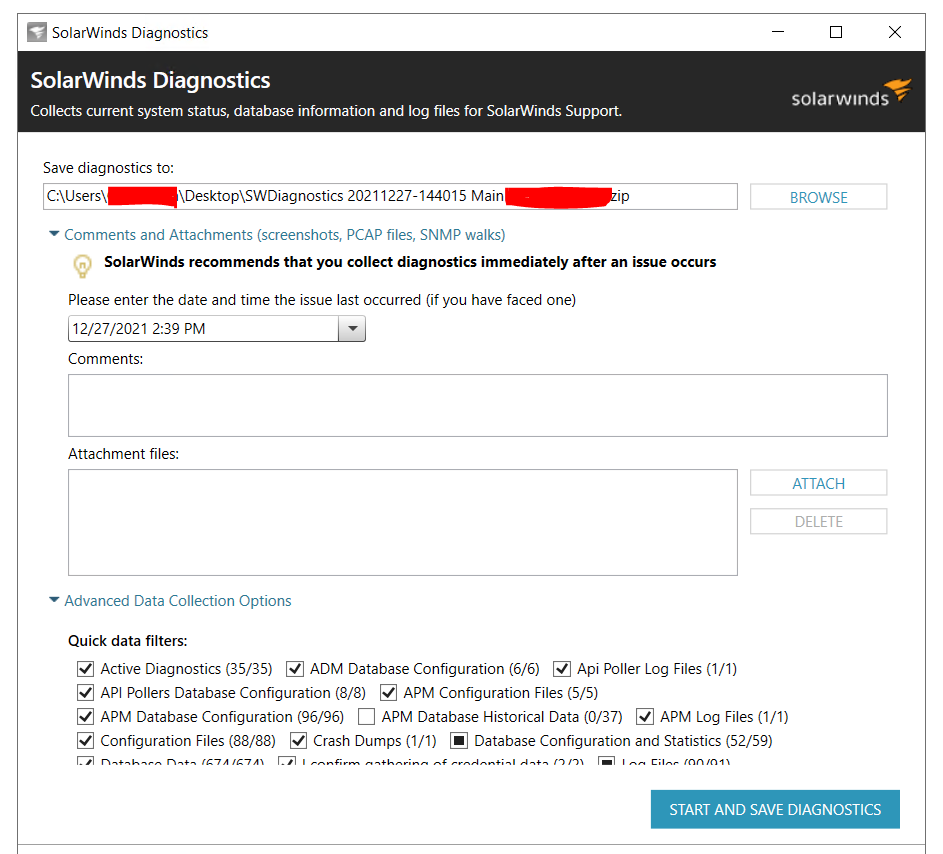Click the DELETE attachment button
943x854 pixels.
point(819,521)
